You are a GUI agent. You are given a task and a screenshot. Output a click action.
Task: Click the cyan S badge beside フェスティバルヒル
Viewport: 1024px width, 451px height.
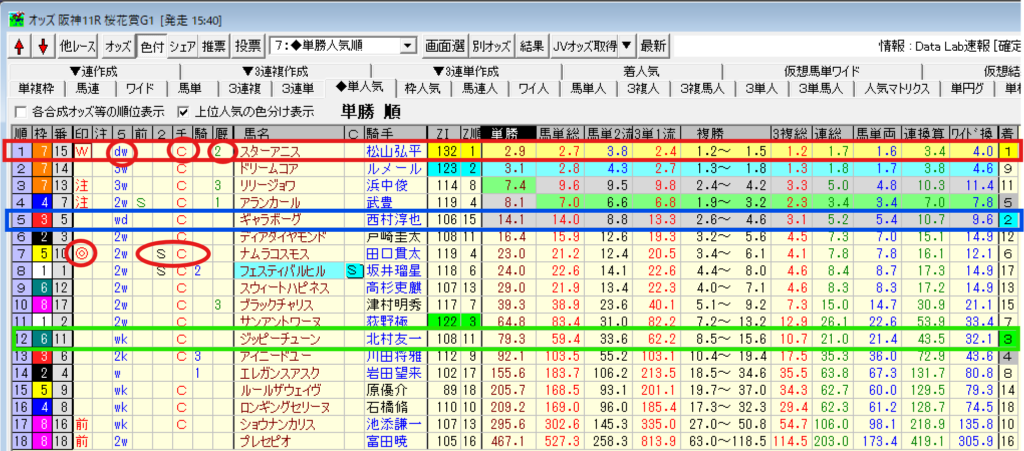[353, 270]
